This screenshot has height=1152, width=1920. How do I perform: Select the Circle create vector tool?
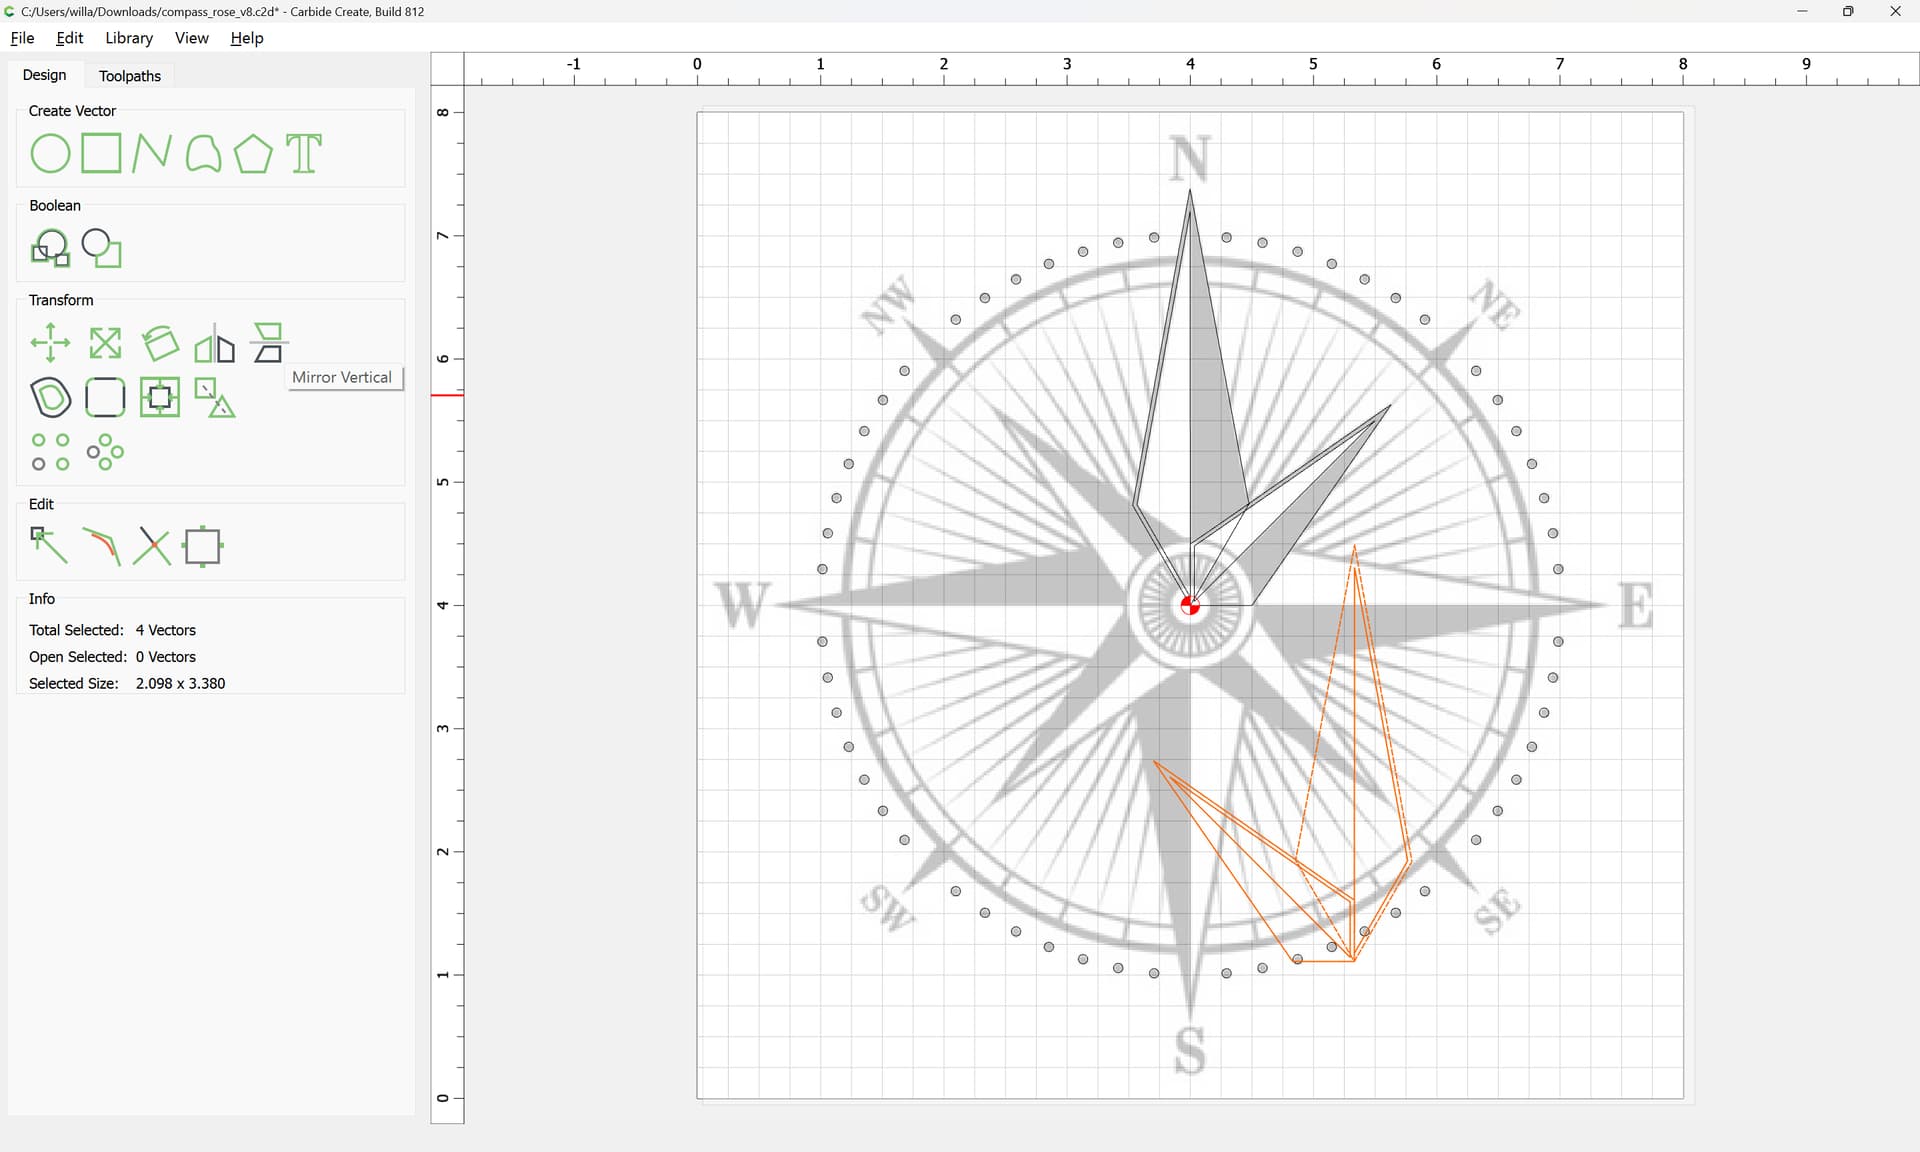click(50, 154)
